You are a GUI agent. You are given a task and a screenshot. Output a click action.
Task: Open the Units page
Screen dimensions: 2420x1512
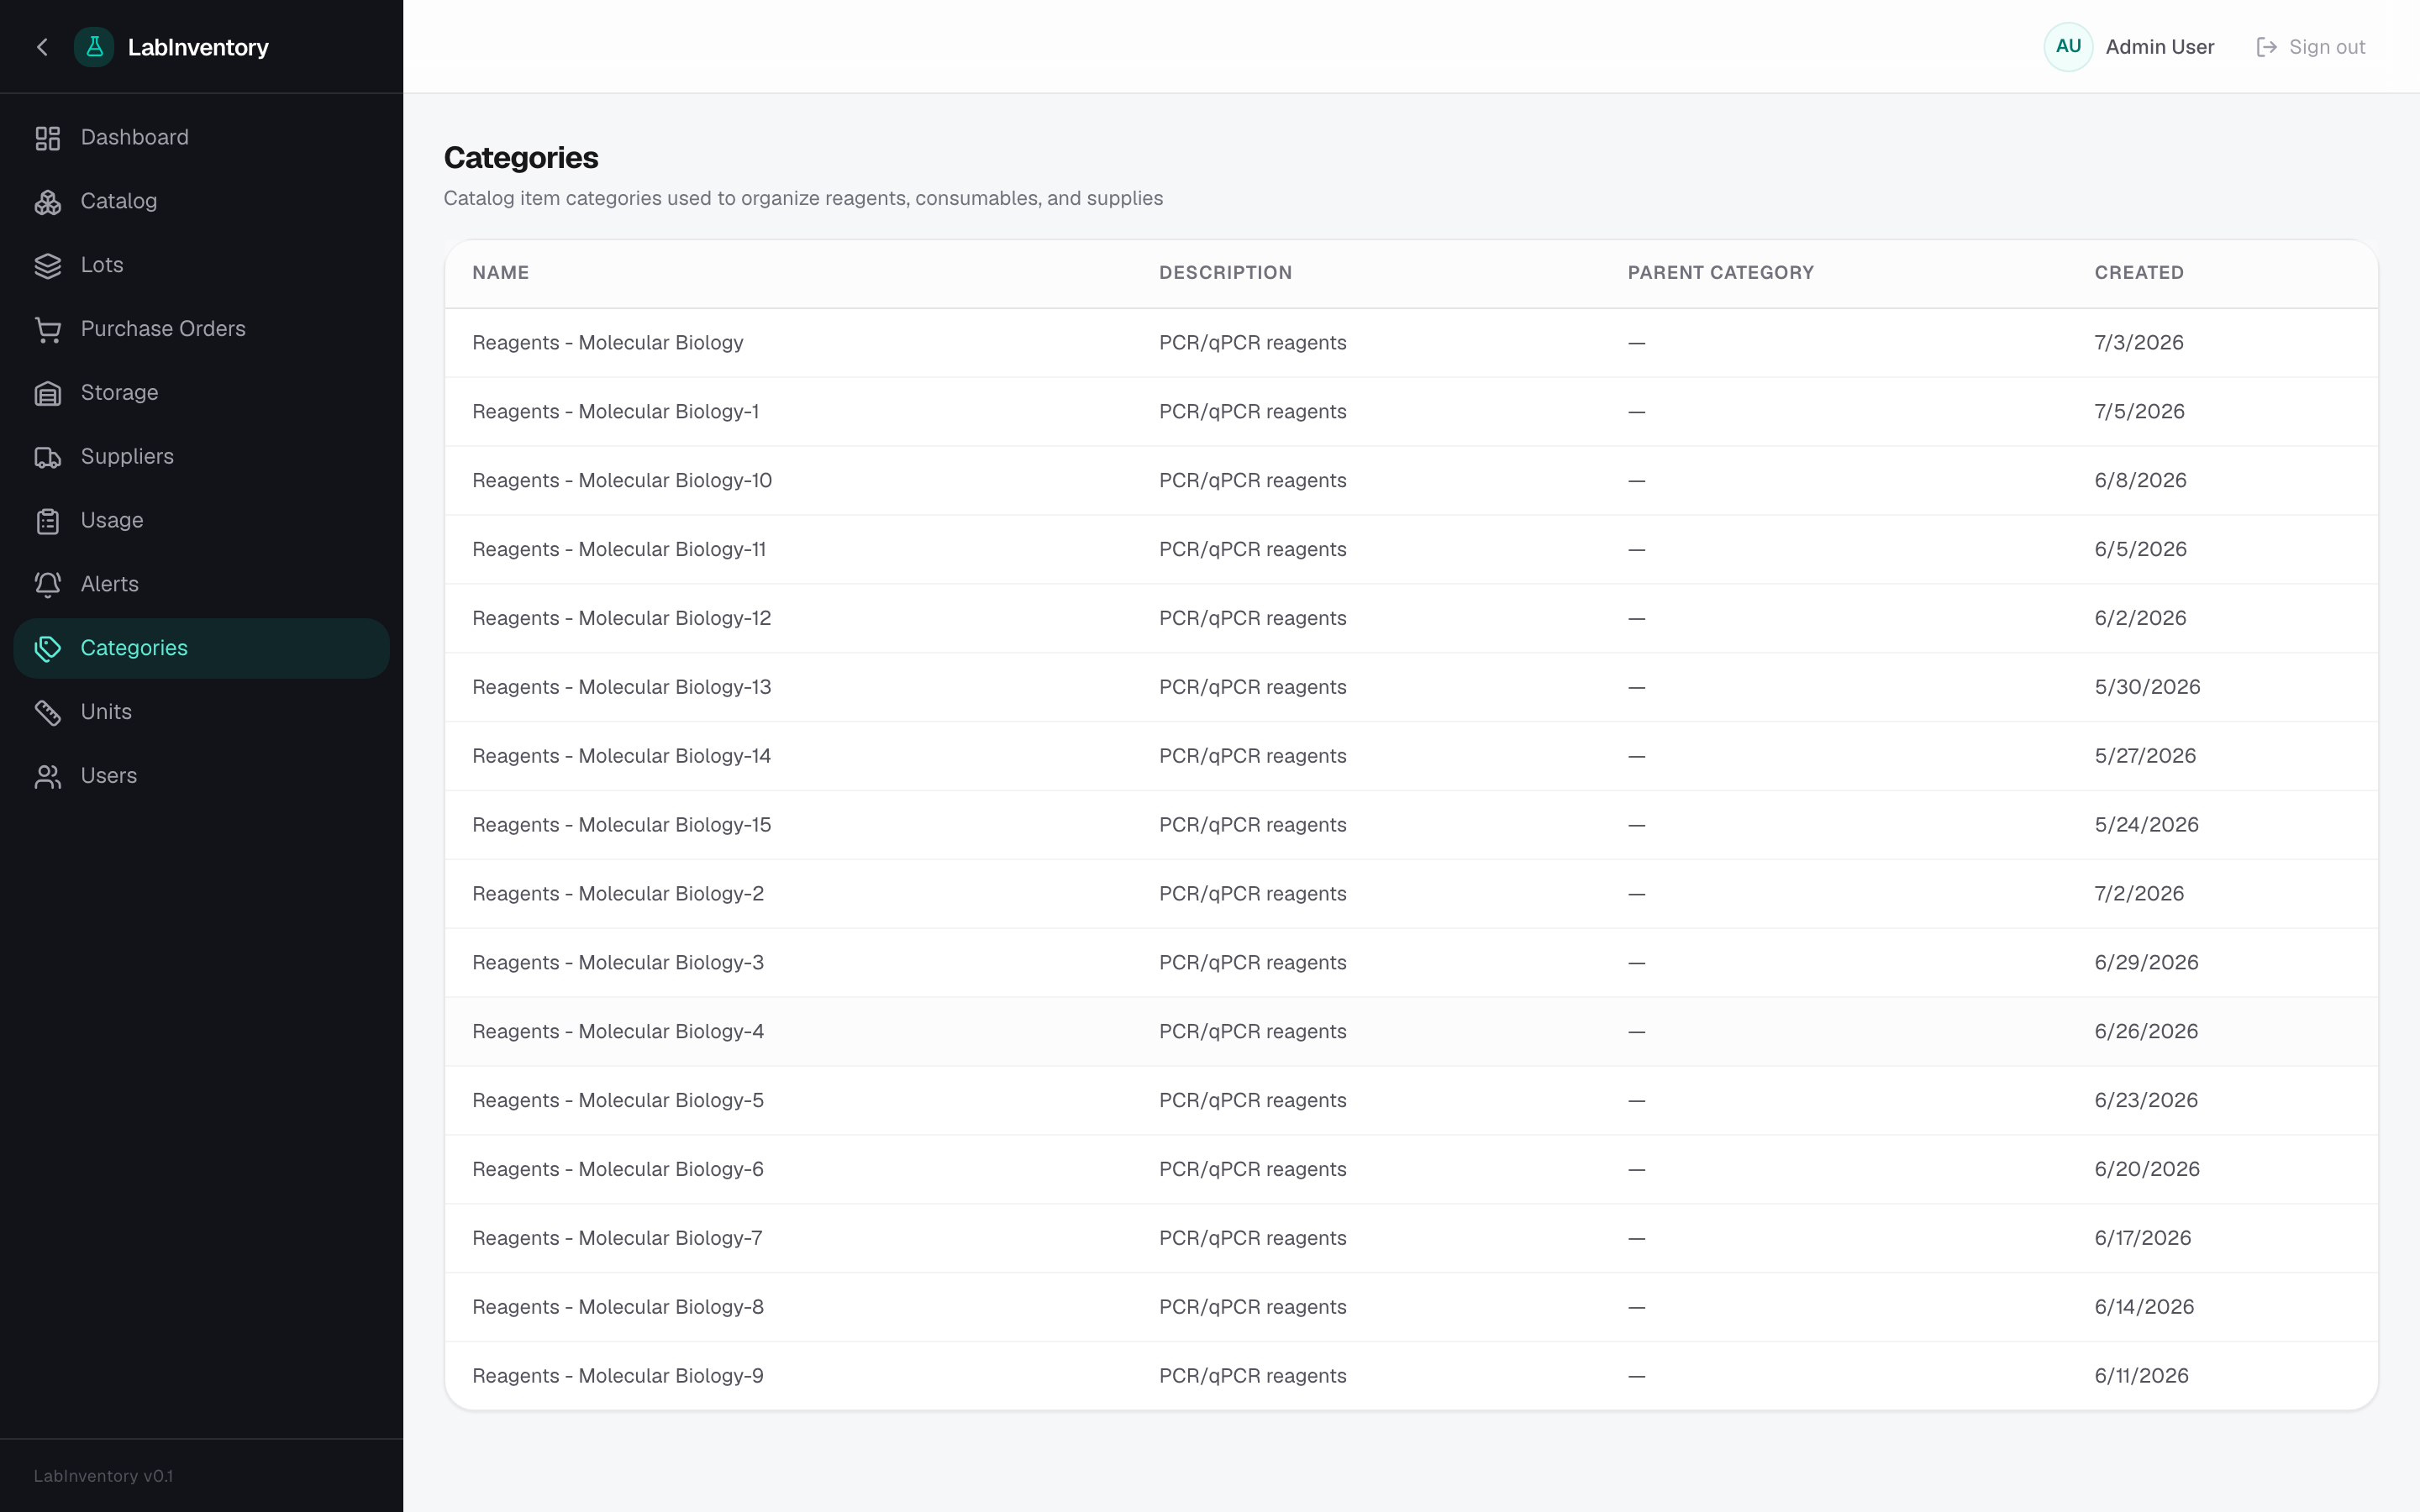point(201,712)
